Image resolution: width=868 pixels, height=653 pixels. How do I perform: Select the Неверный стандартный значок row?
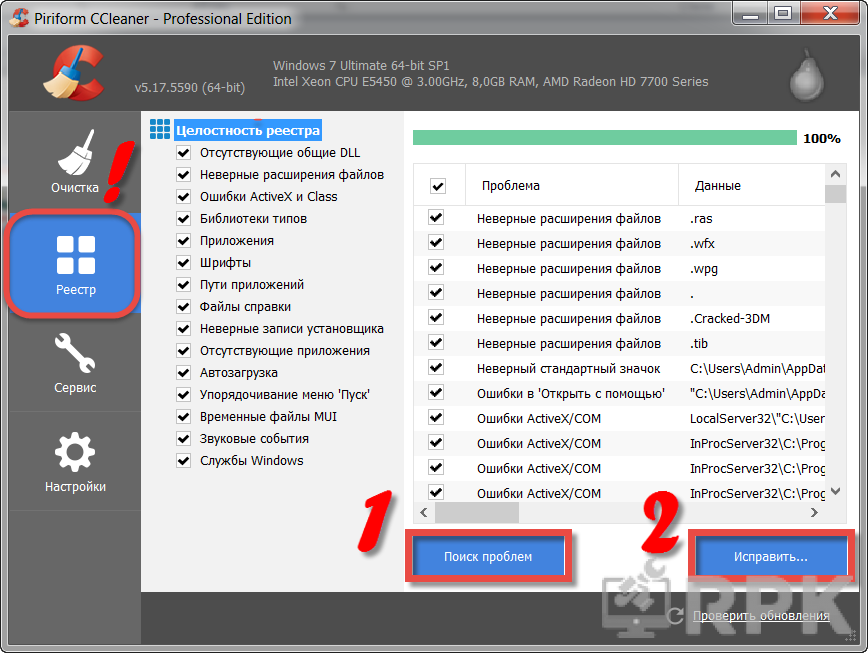pos(619,369)
